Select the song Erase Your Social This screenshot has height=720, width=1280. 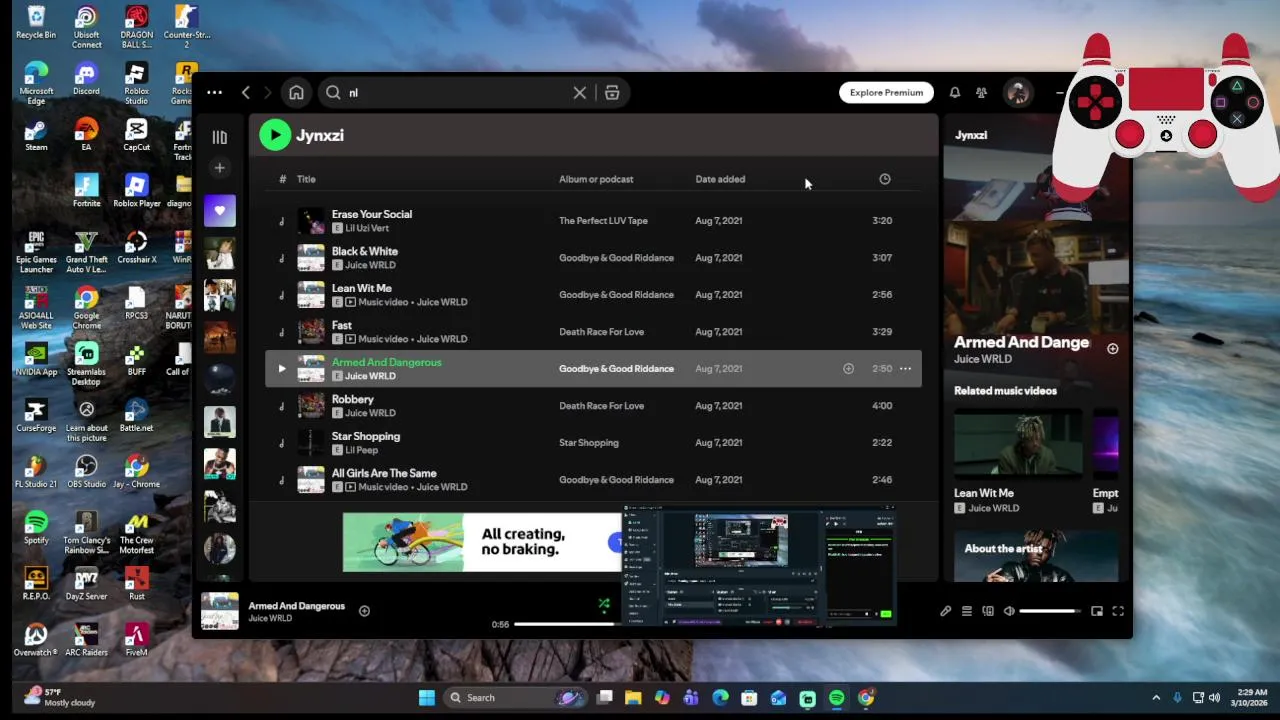pyautogui.click(x=372, y=214)
